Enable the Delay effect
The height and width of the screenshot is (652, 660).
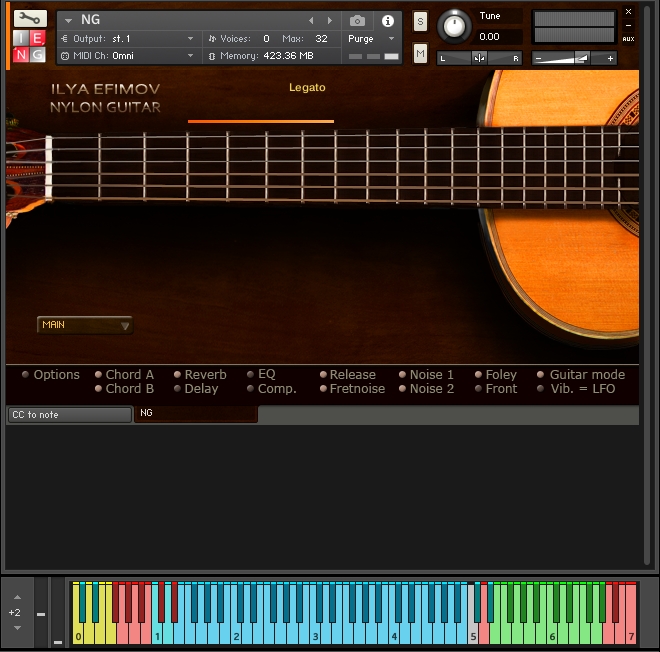pyautogui.click(x=177, y=389)
